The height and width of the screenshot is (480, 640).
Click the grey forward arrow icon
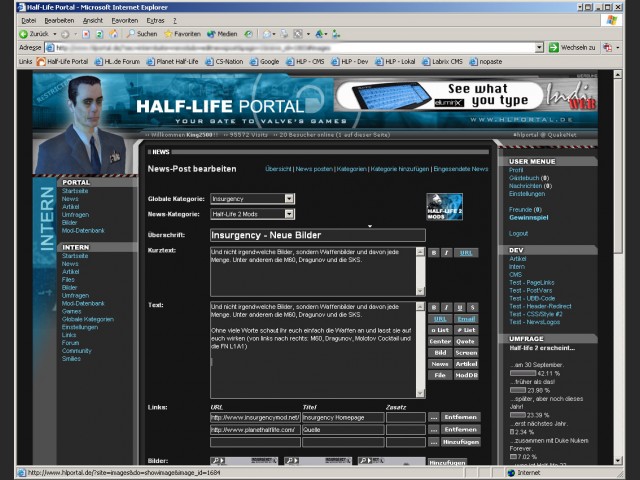(x=65, y=34)
